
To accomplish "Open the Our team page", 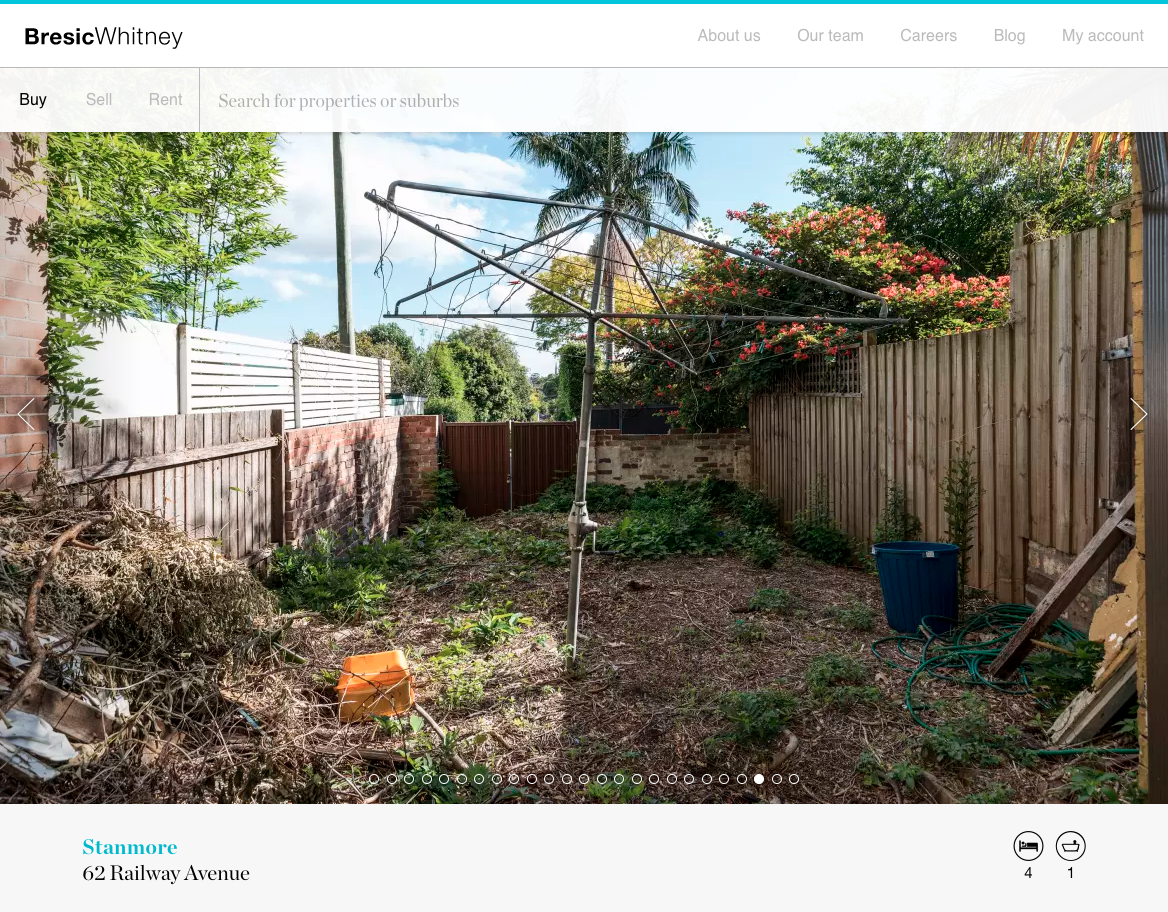I will tap(830, 36).
